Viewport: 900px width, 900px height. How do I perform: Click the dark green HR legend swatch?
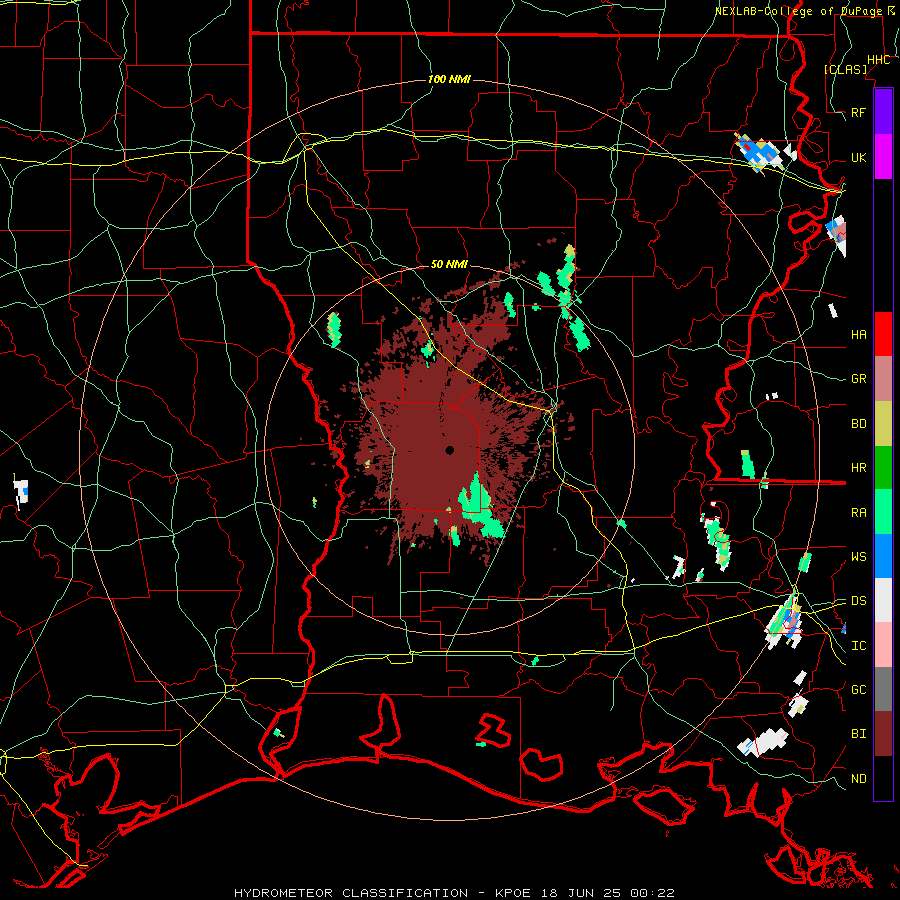pyautogui.click(x=883, y=468)
